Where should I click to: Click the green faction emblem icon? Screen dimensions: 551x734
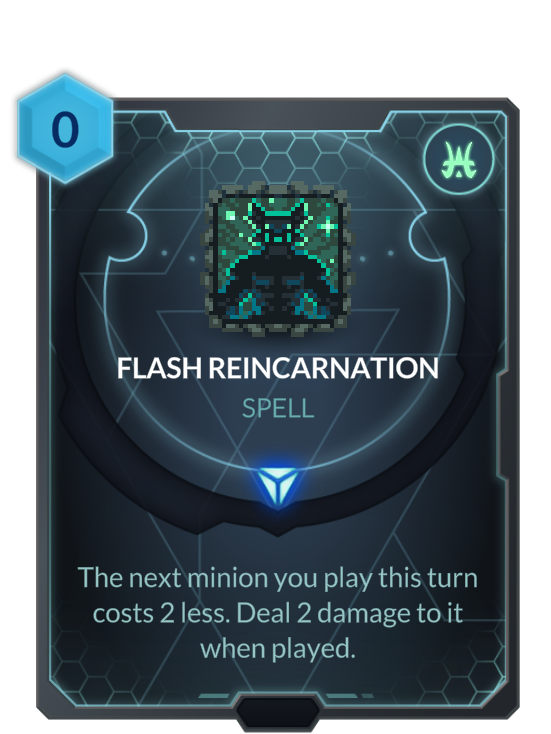(459, 160)
